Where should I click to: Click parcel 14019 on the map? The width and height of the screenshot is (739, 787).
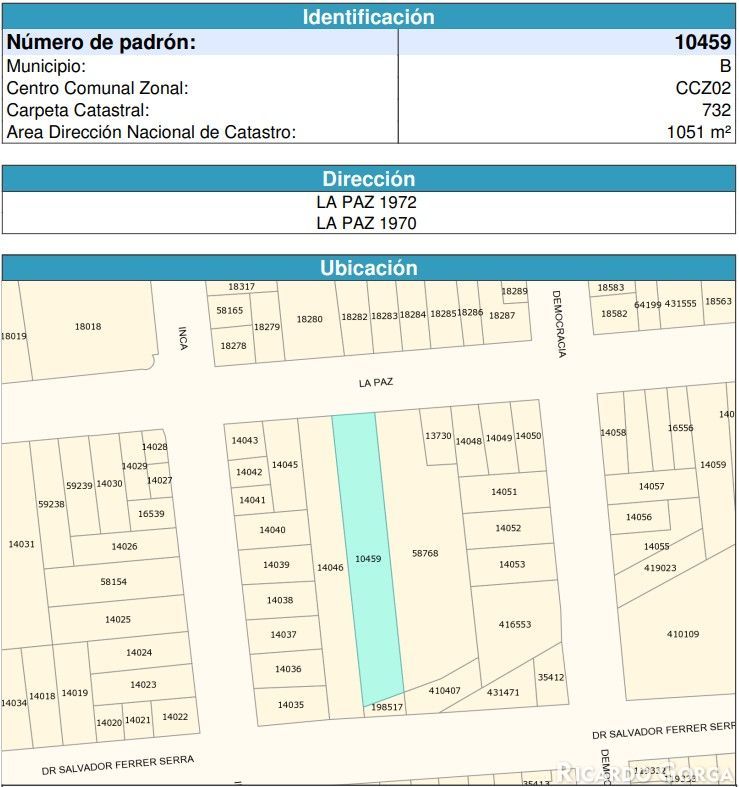point(75,693)
